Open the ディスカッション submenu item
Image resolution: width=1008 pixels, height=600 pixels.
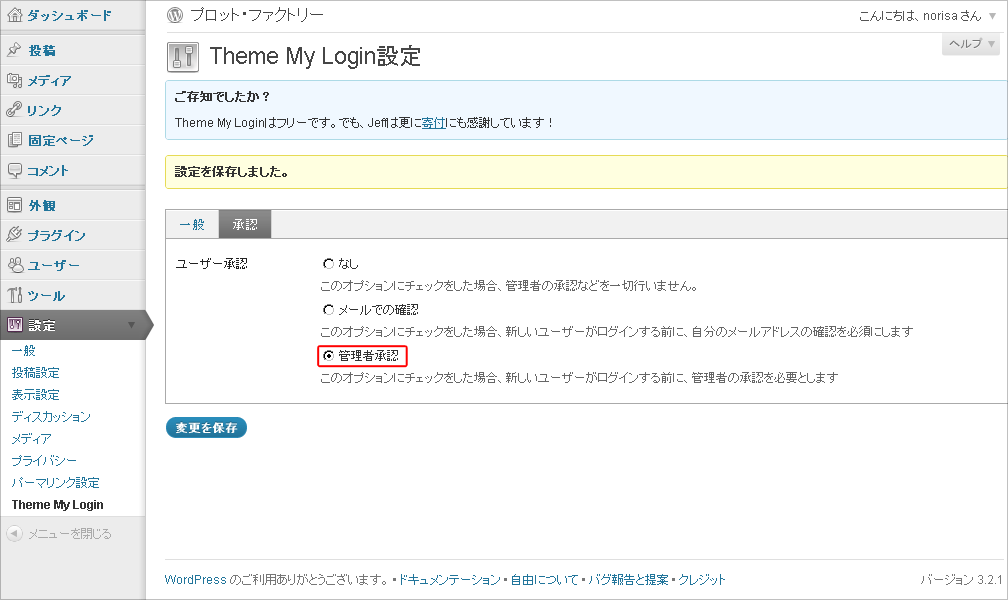[x=51, y=417]
